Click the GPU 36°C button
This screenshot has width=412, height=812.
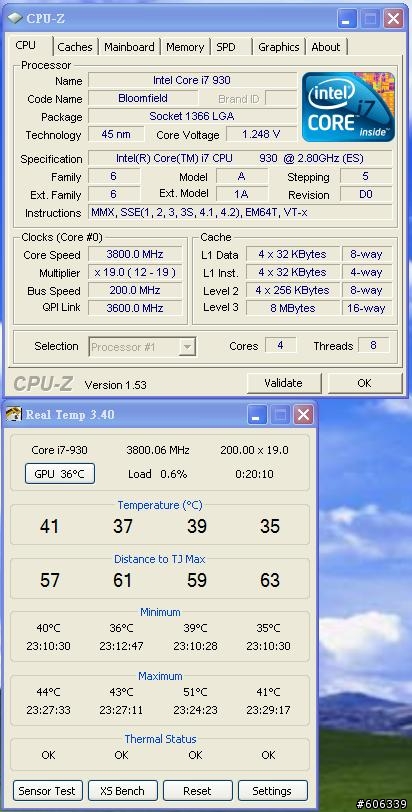pyautogui.click(x=60, y=473)
